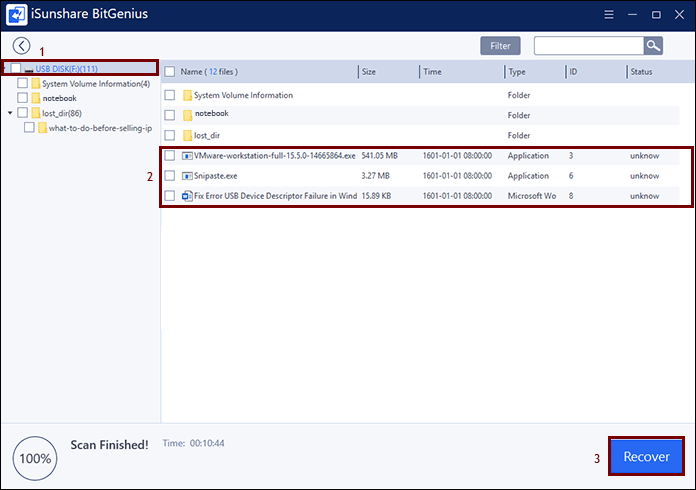This screenshot has width=696, height=490.
Task: Click the search magnifier icon
Action: click(653, 45)
